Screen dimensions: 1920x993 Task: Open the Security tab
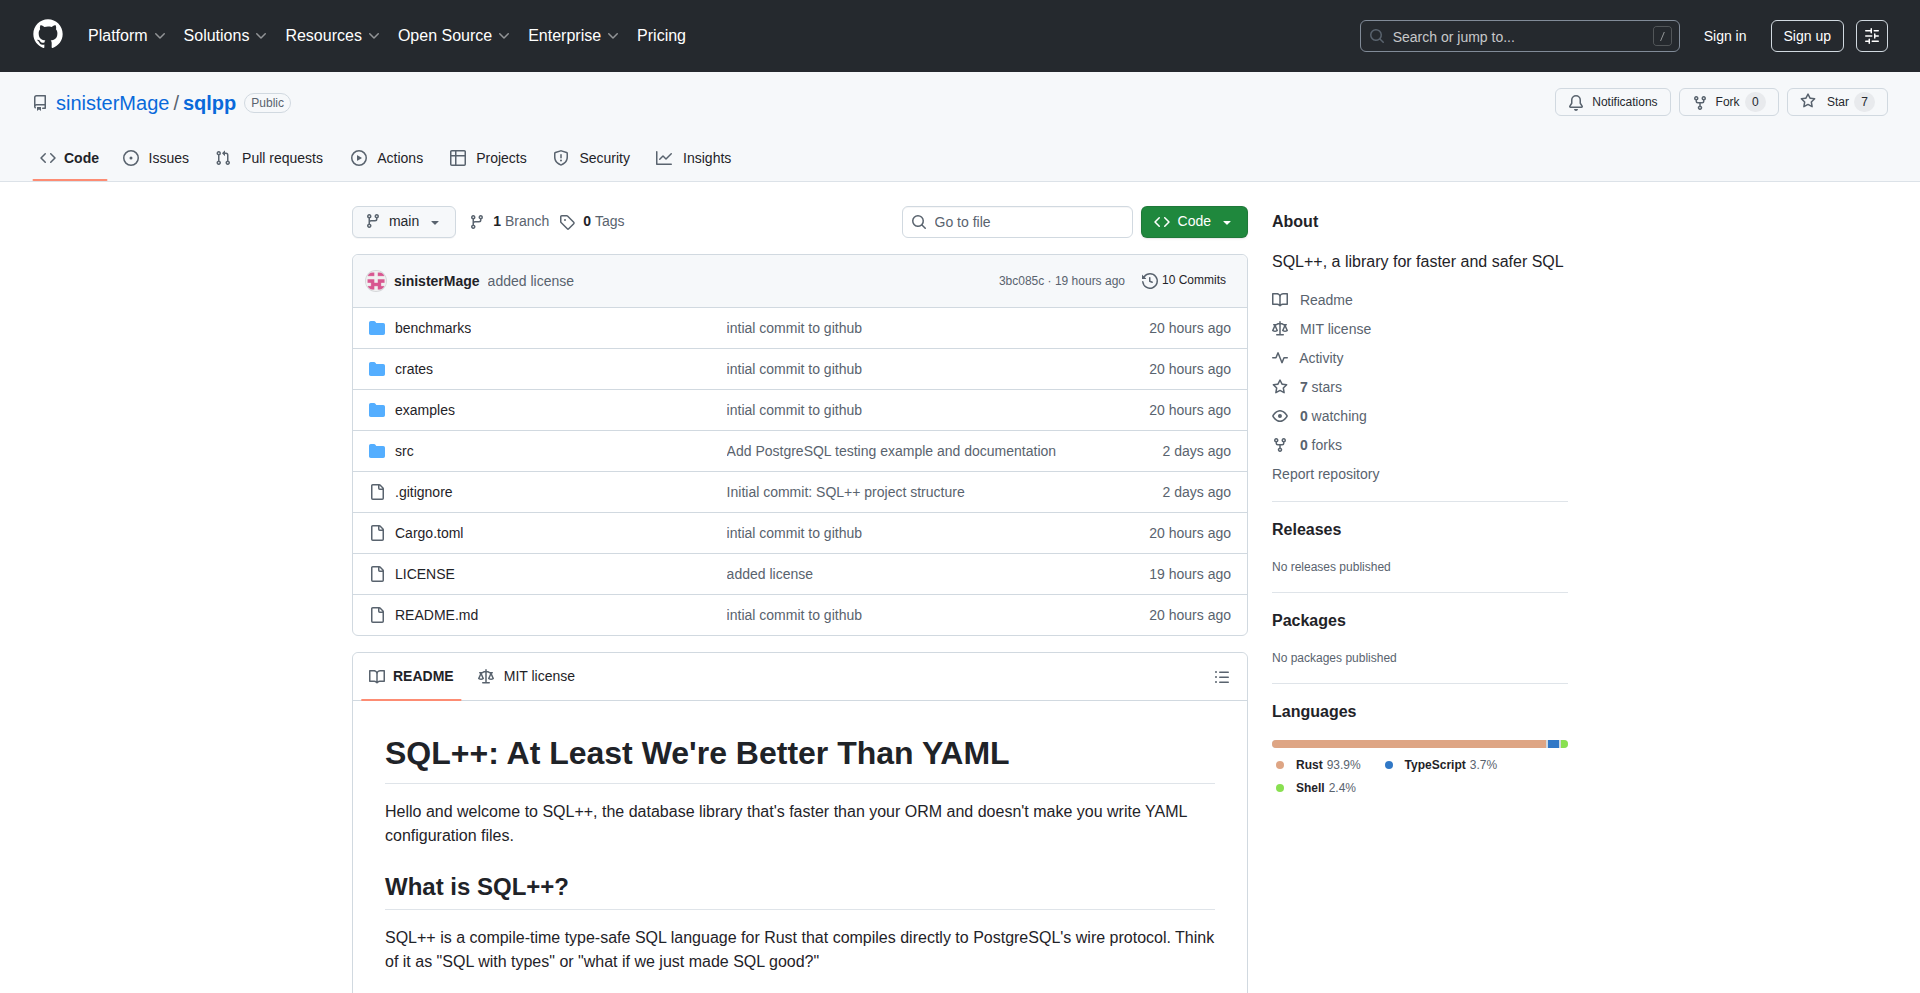[x=592, y=158]
